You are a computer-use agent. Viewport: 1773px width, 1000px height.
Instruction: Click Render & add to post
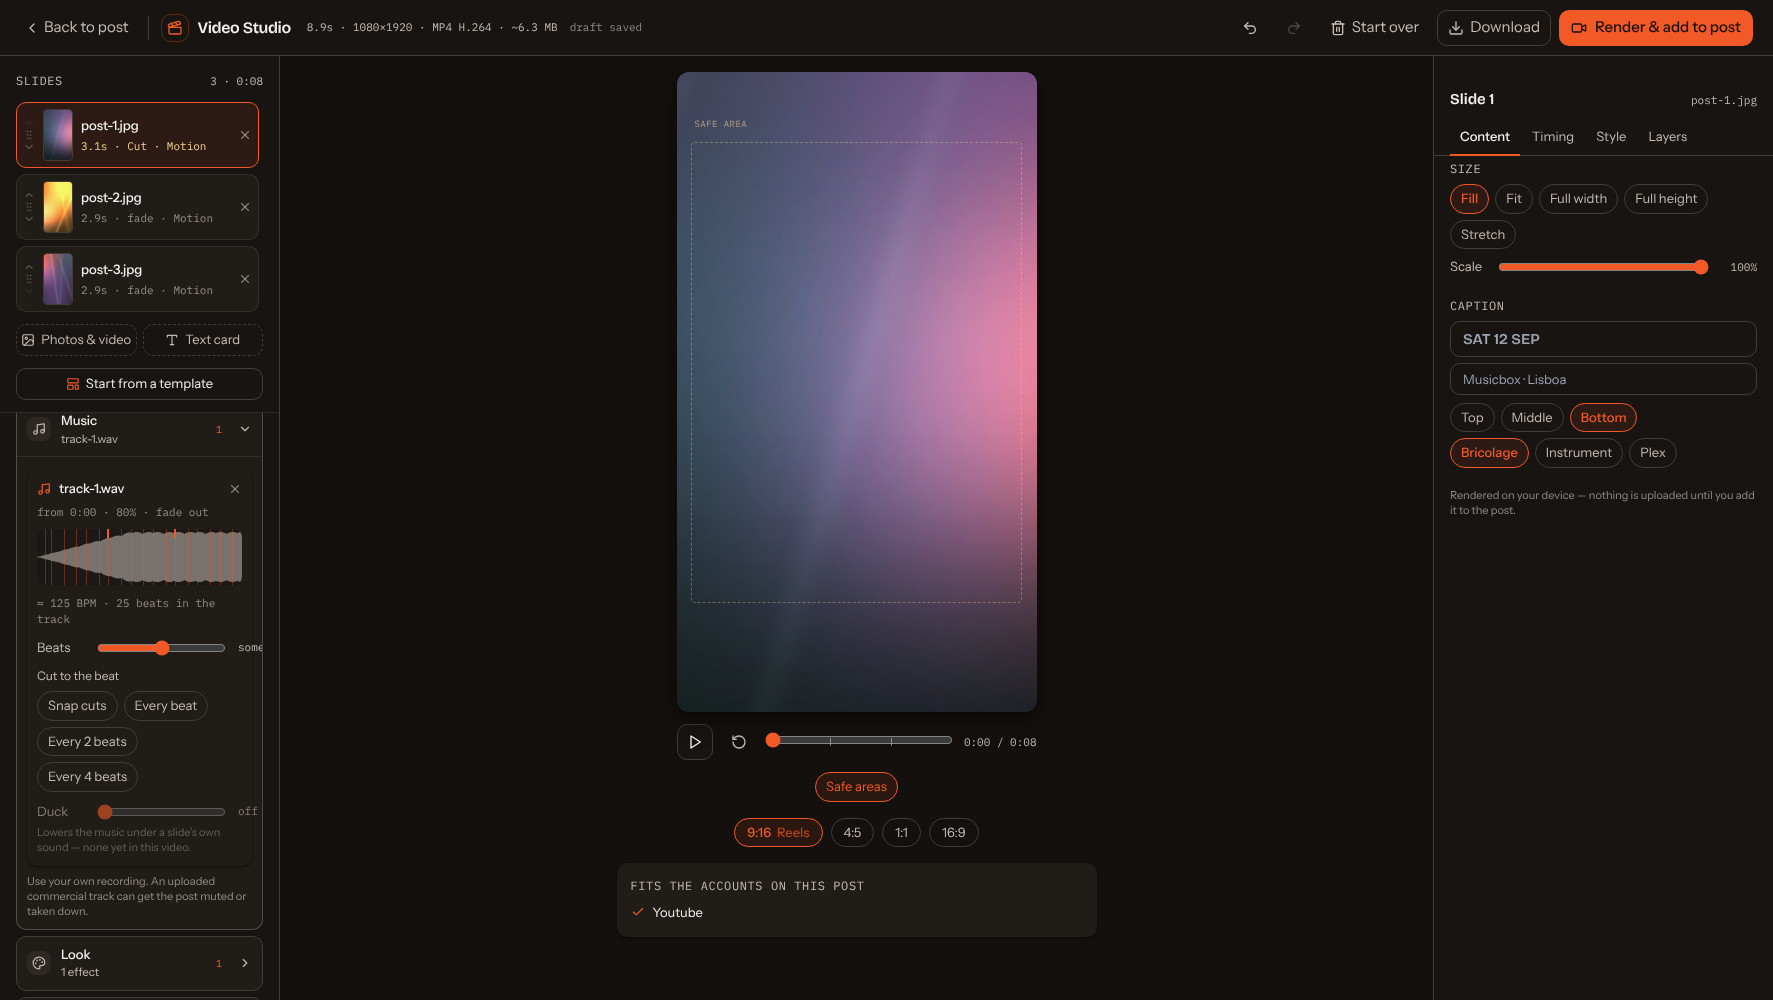(1656, 28)
